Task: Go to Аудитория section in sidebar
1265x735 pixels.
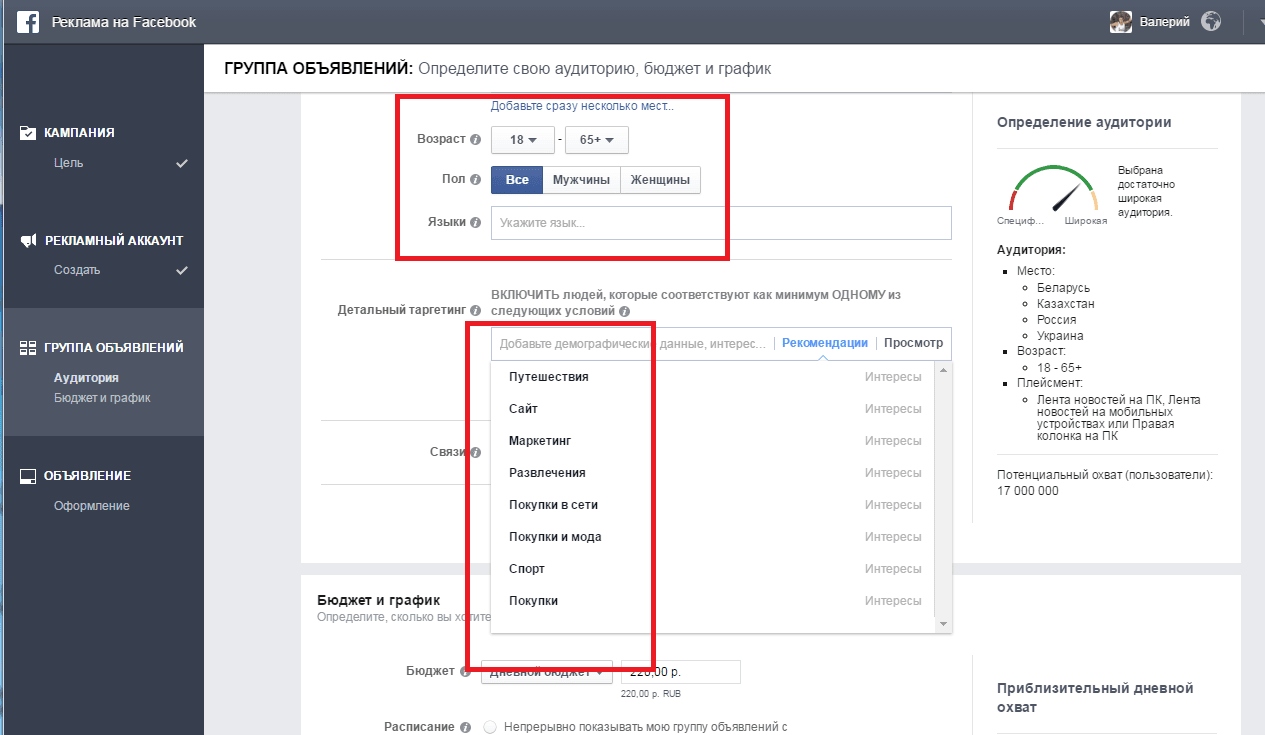Action: pos(86,378)
